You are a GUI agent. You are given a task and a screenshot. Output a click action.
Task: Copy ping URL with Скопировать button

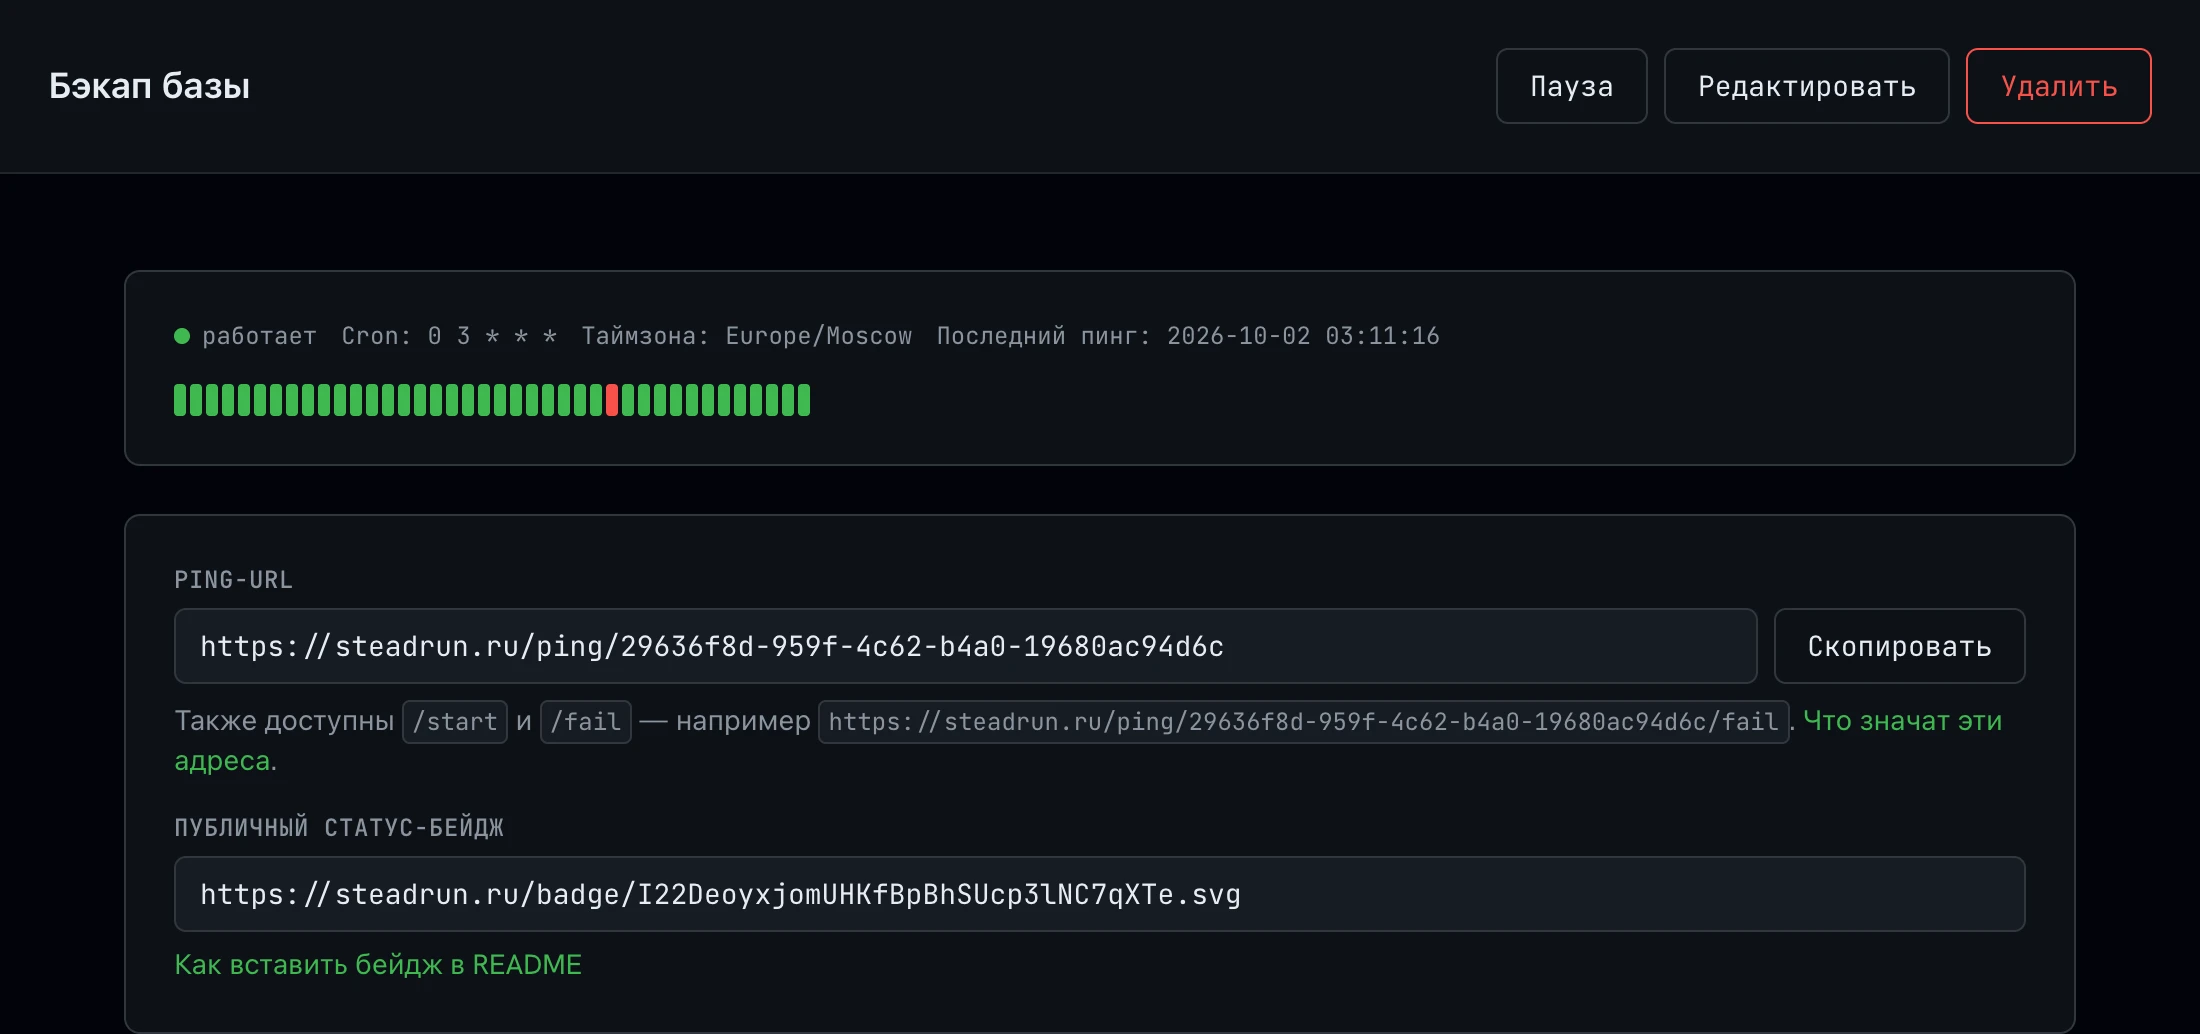pyautogui.click(x=1899, y=646)
